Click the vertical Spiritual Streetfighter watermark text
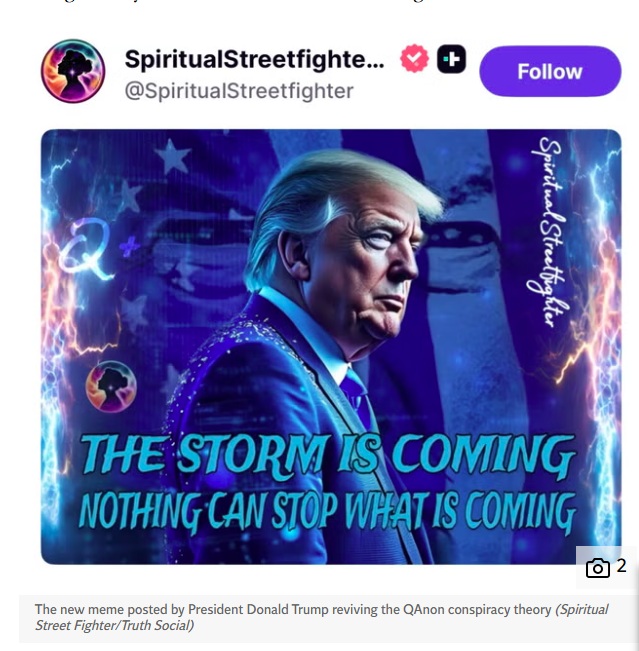 pyautogui.click(x=549, y=232)
